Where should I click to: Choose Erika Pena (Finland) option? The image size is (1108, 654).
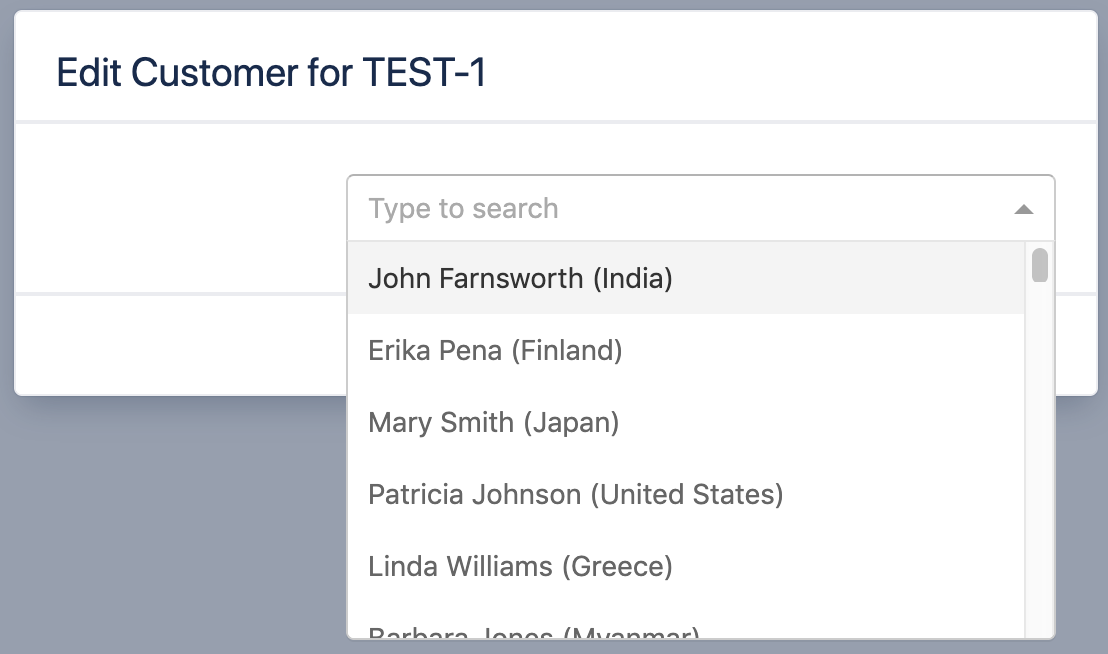coord(495,350)
